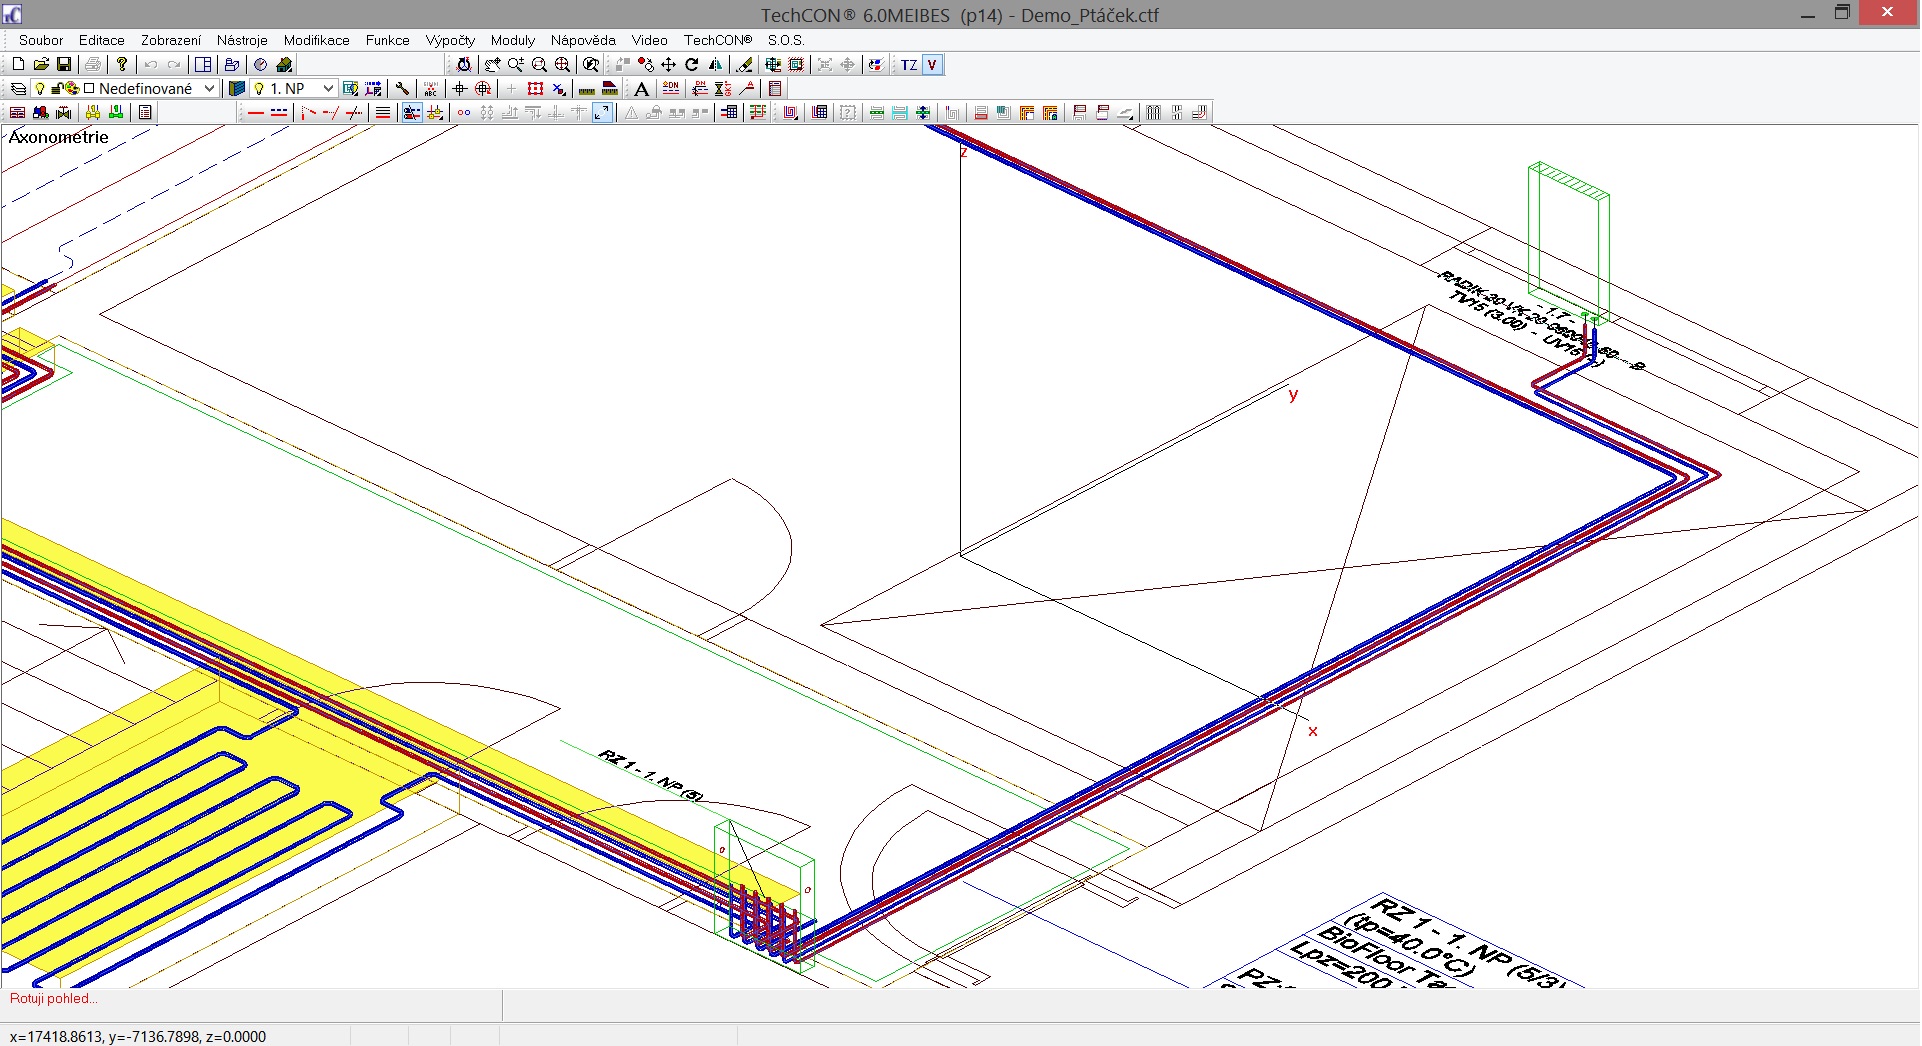Open the Modifikace menu
This screenshot has height=1046, width=1922.
(x=316, y=40)
